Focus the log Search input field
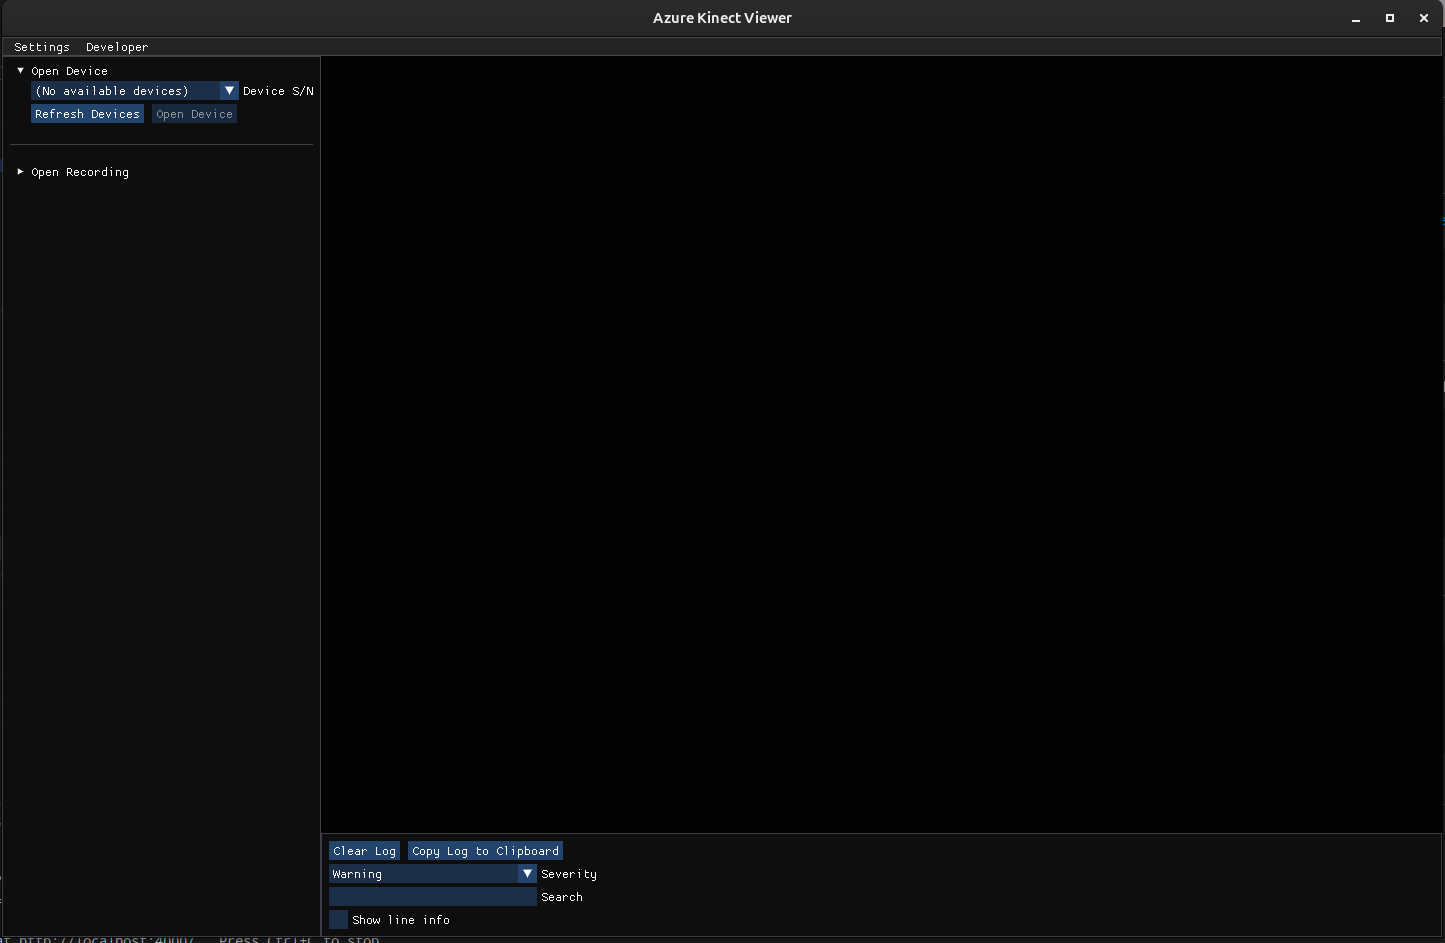1445x943 pixels. pos(432,897)
